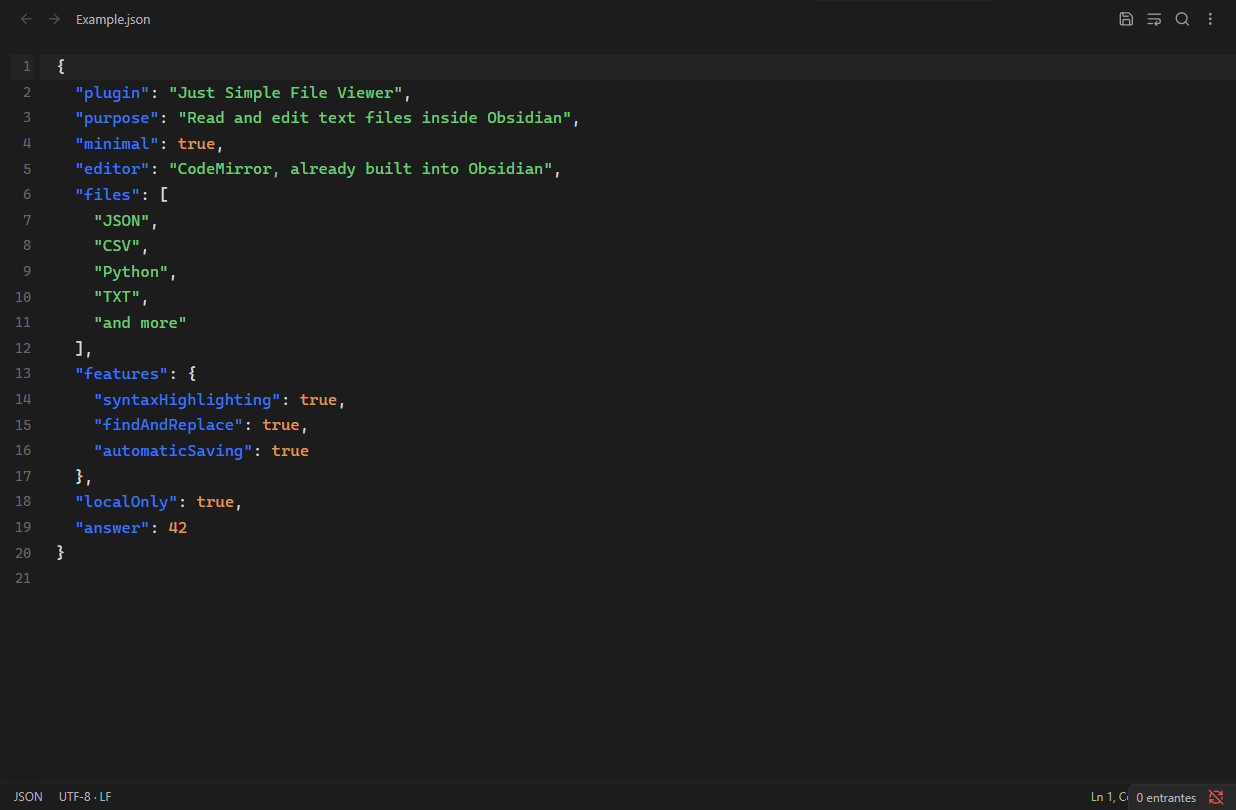Click the true value after "syntaxHighlighting"
The image size is (1236, 810).
coord(319,400)
